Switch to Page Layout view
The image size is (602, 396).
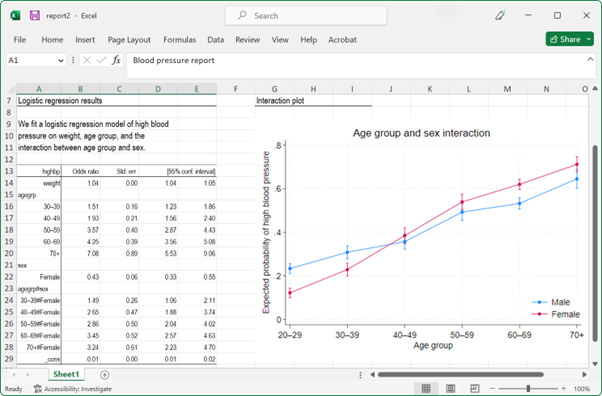[450, 388]
